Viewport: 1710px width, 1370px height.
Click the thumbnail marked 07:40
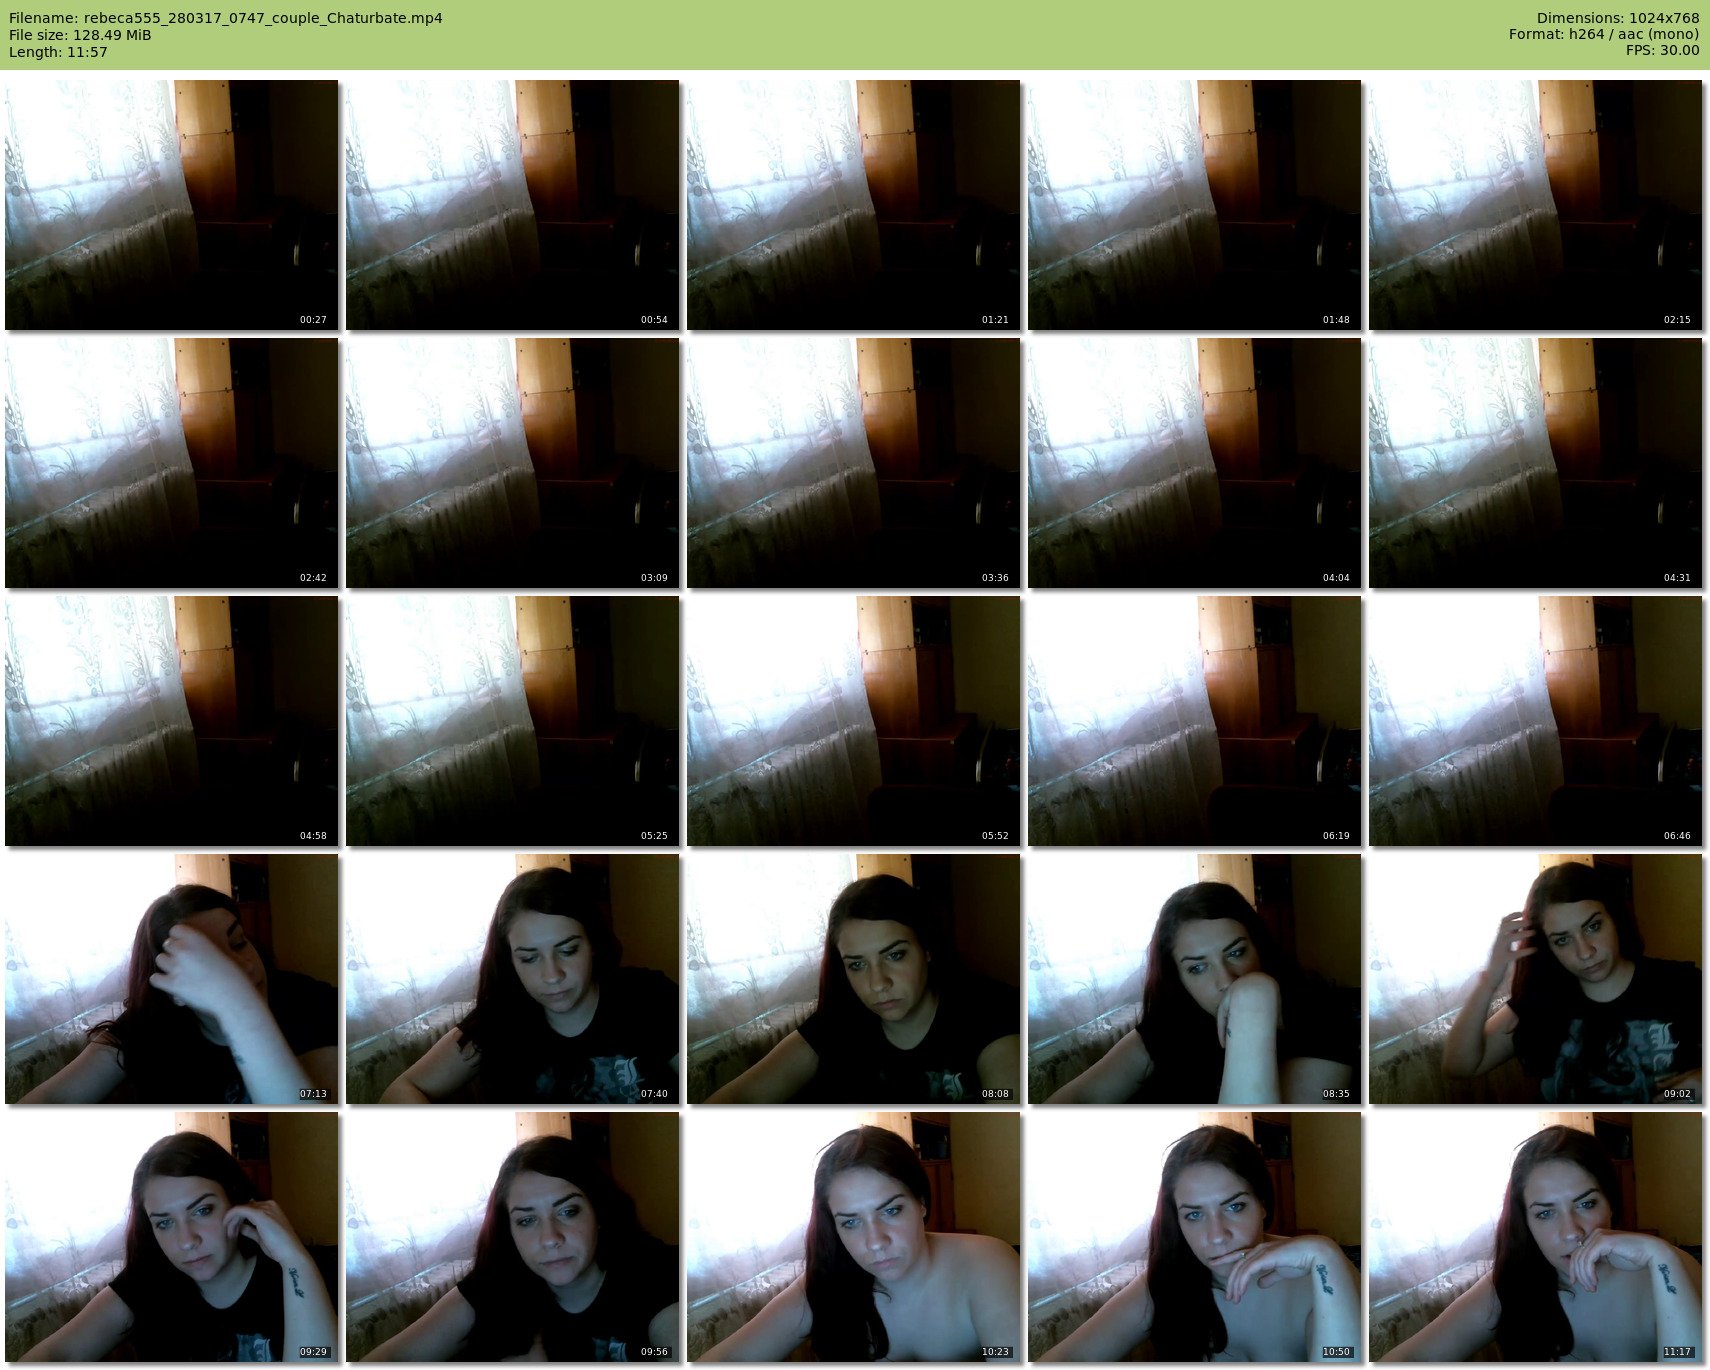click(x=512, y=979)
